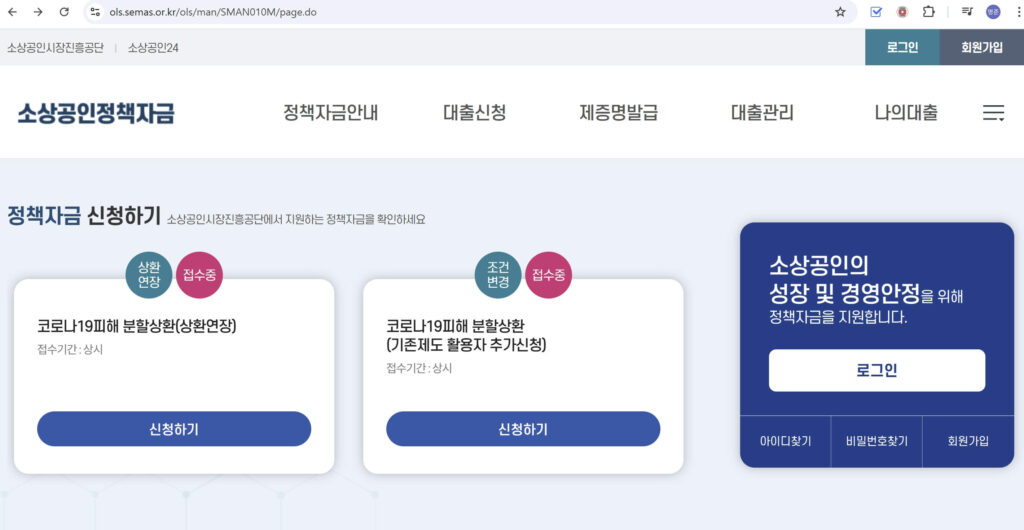Click 신청하기 on 기존제도 활용자 추가신청 card
This screenshot has height=530, width=1024.
click(523, 429)
